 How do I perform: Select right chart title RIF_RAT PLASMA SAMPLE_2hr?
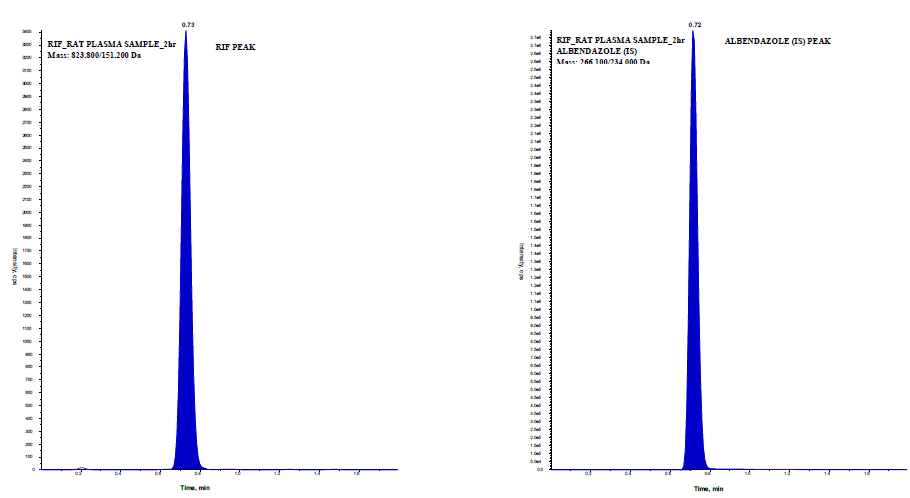pyautogui.click(x=620, y=39)
